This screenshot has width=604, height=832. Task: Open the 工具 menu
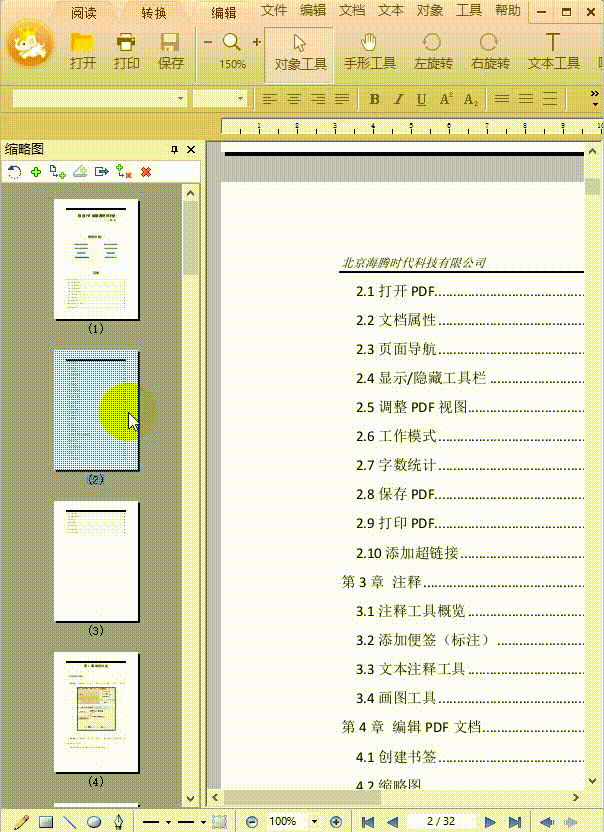[x=469, y=10]
